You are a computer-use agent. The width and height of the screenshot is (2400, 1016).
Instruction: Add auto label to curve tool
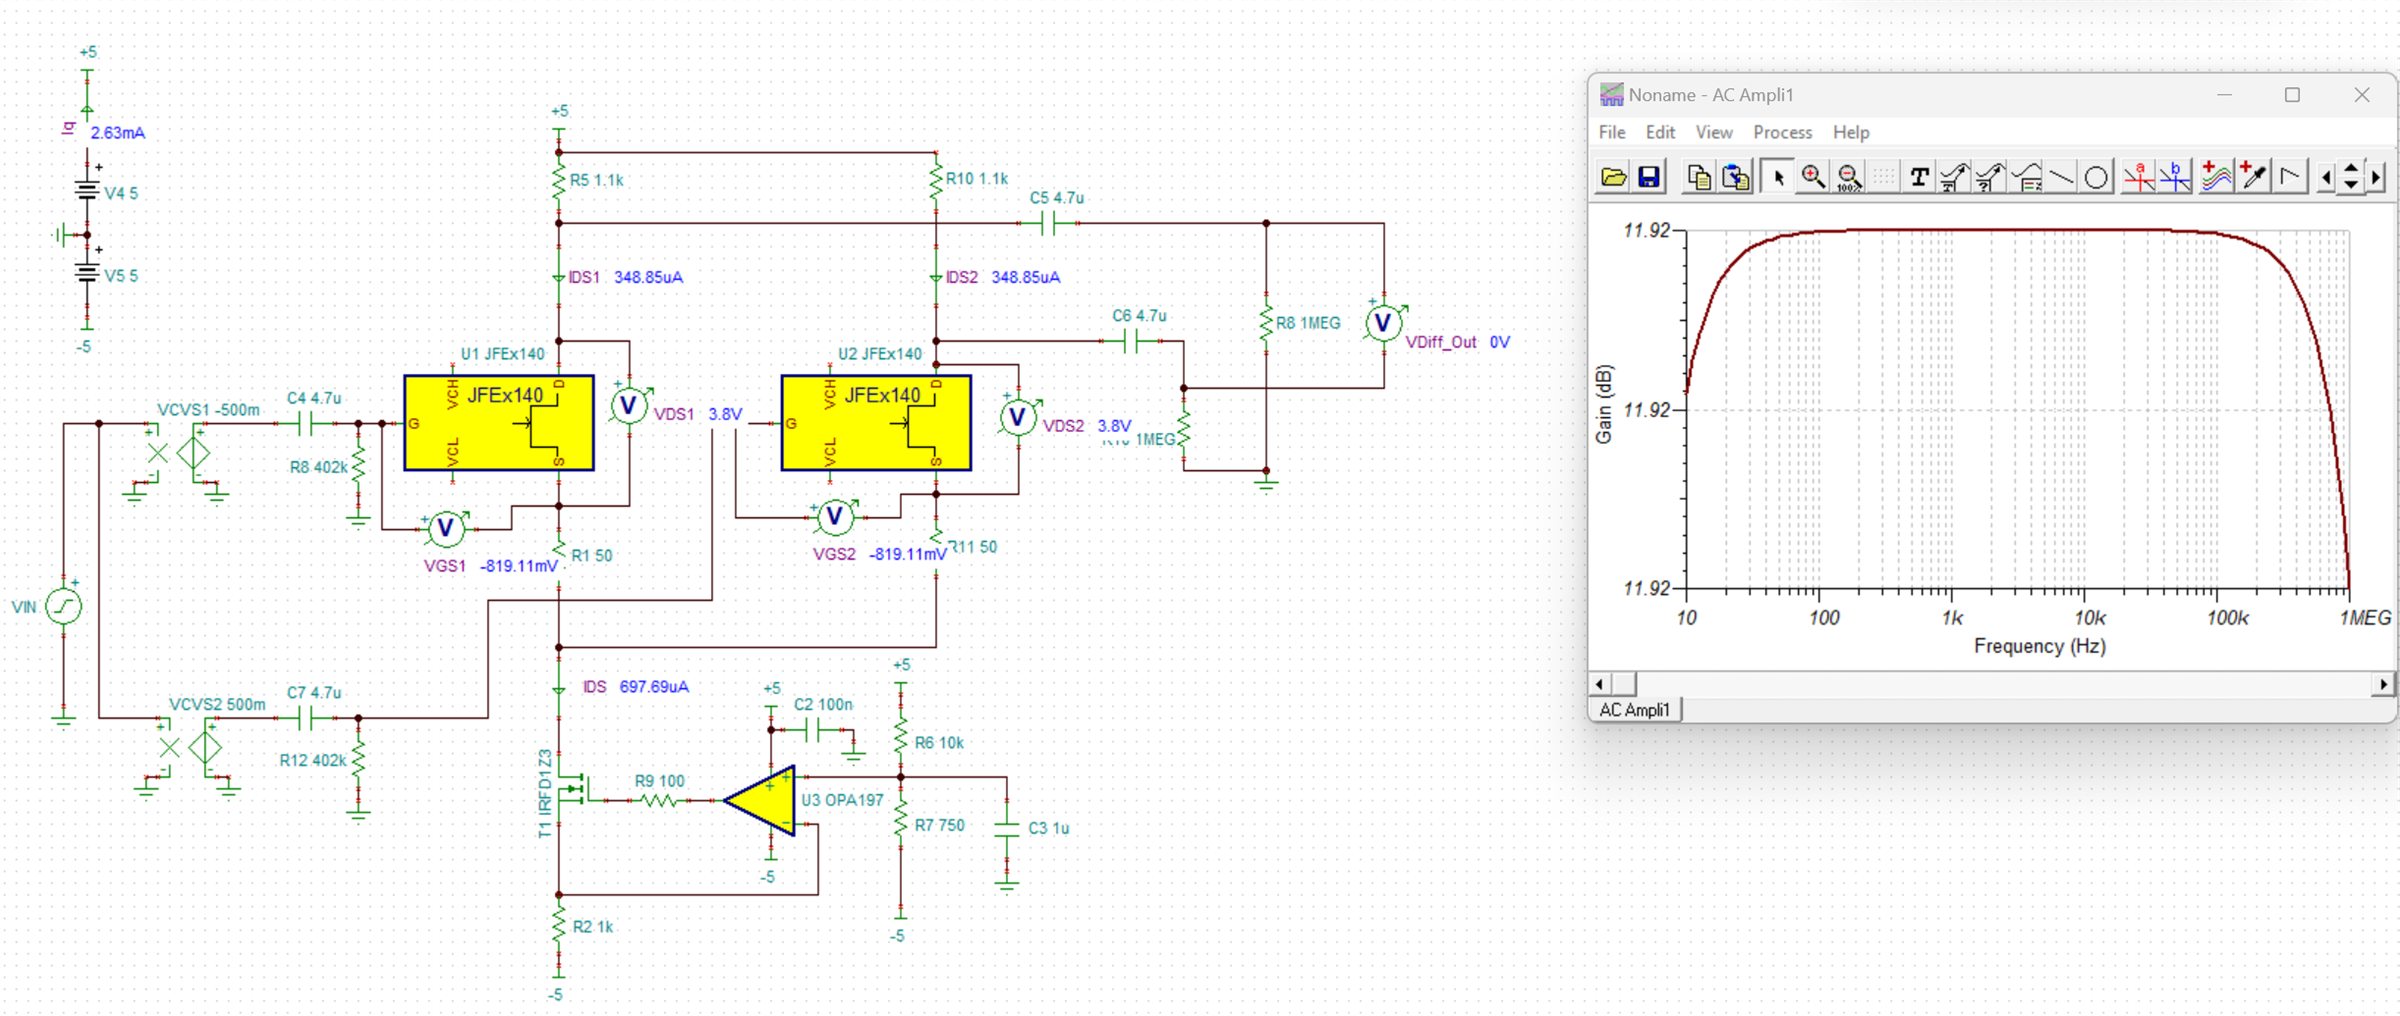1954,177
